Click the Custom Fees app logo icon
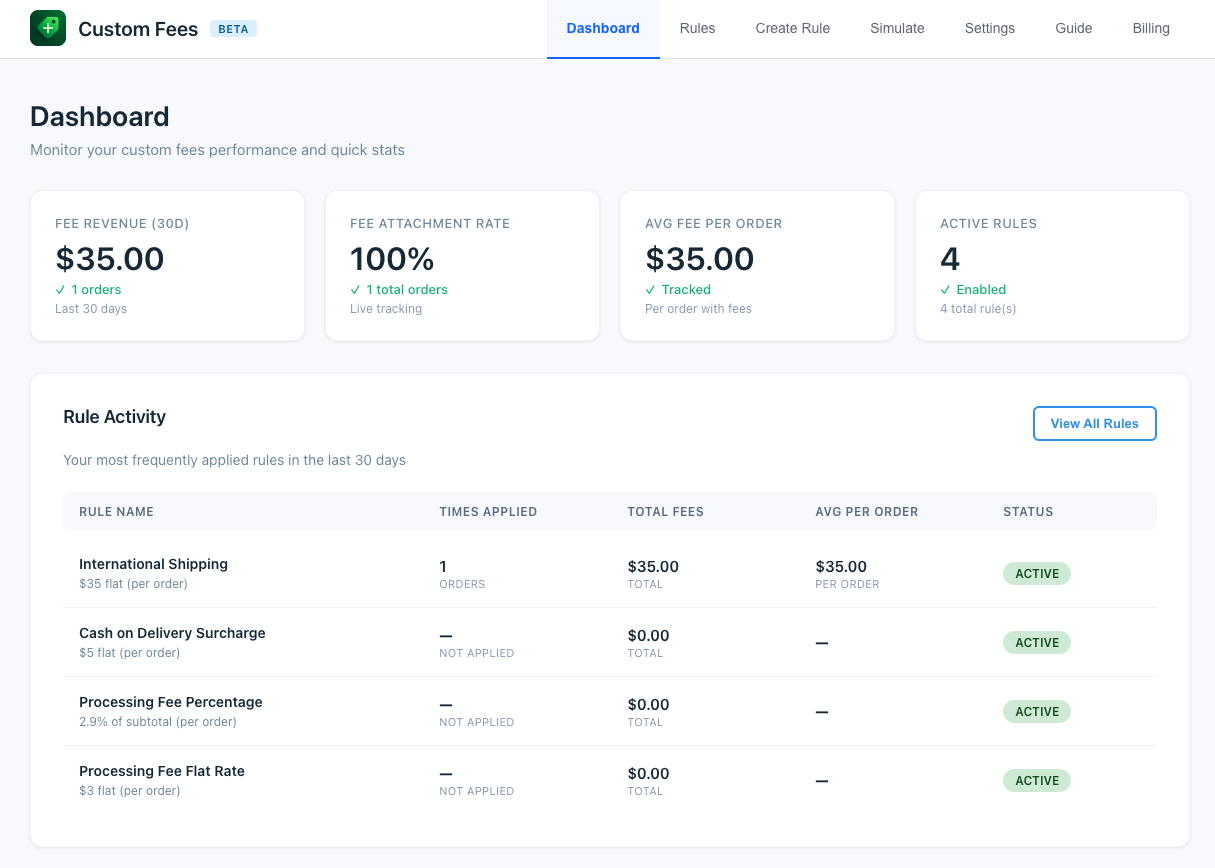1215x868 pixels. [x=47, y=29]
